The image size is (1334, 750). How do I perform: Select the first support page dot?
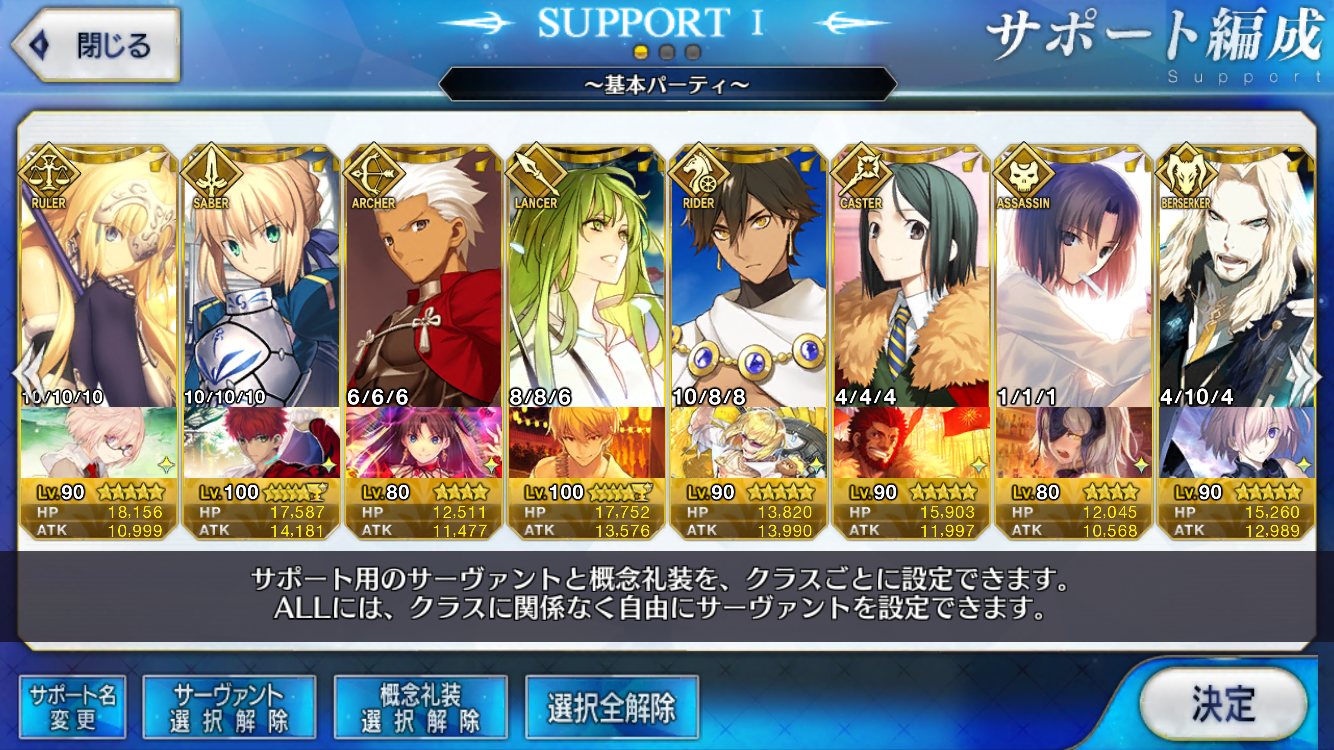click(x=642, y=52)
